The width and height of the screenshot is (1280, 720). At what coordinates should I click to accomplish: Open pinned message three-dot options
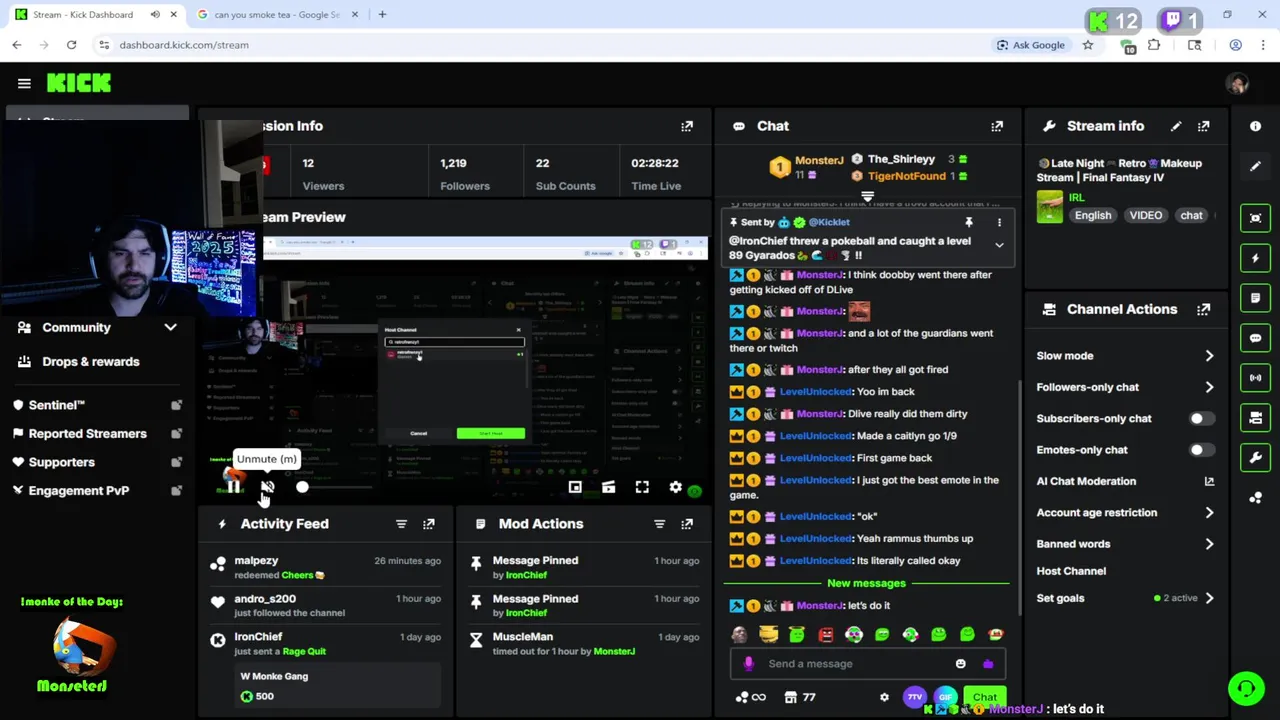999,222
